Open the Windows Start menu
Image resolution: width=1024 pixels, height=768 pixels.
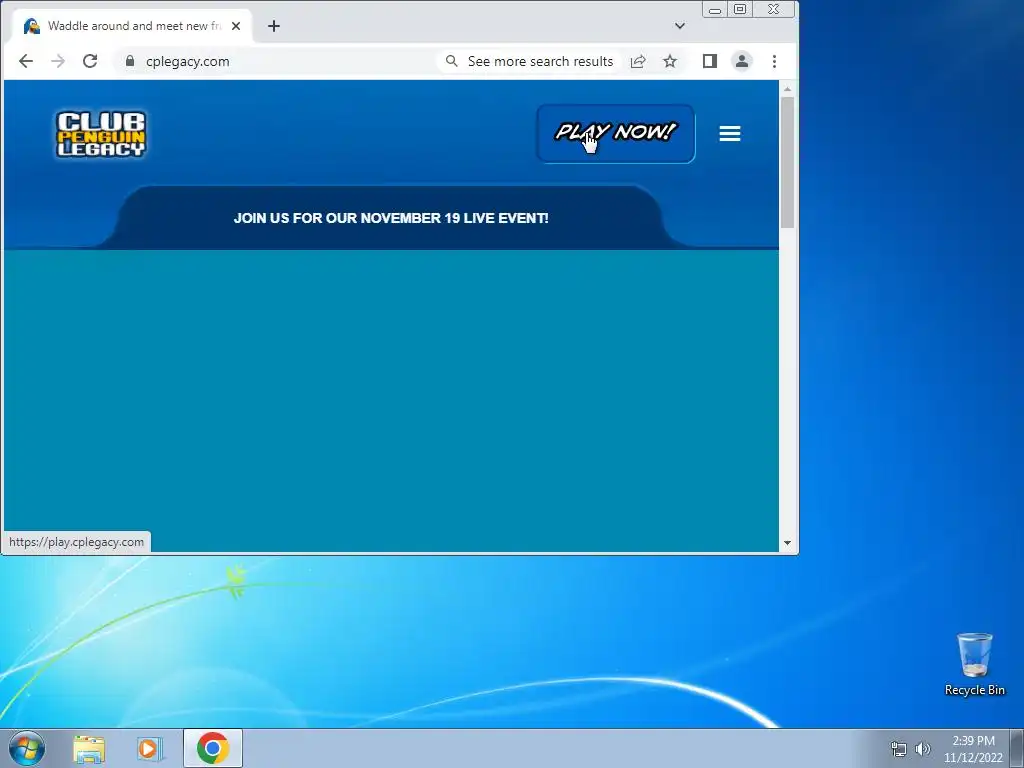27,748
